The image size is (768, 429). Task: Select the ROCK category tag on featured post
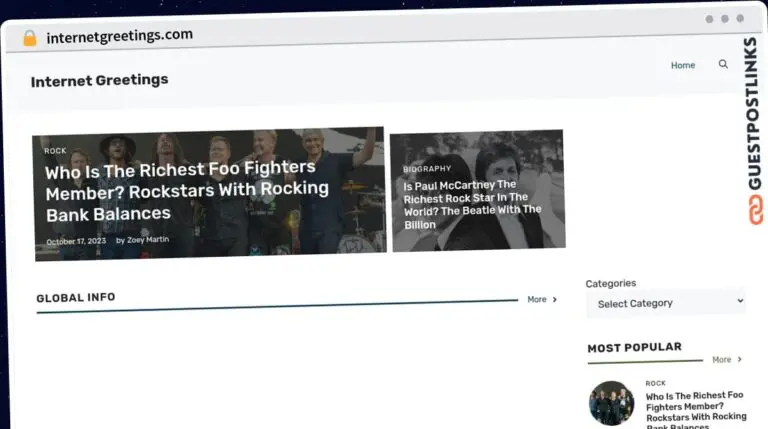click(x=55, y=151)
